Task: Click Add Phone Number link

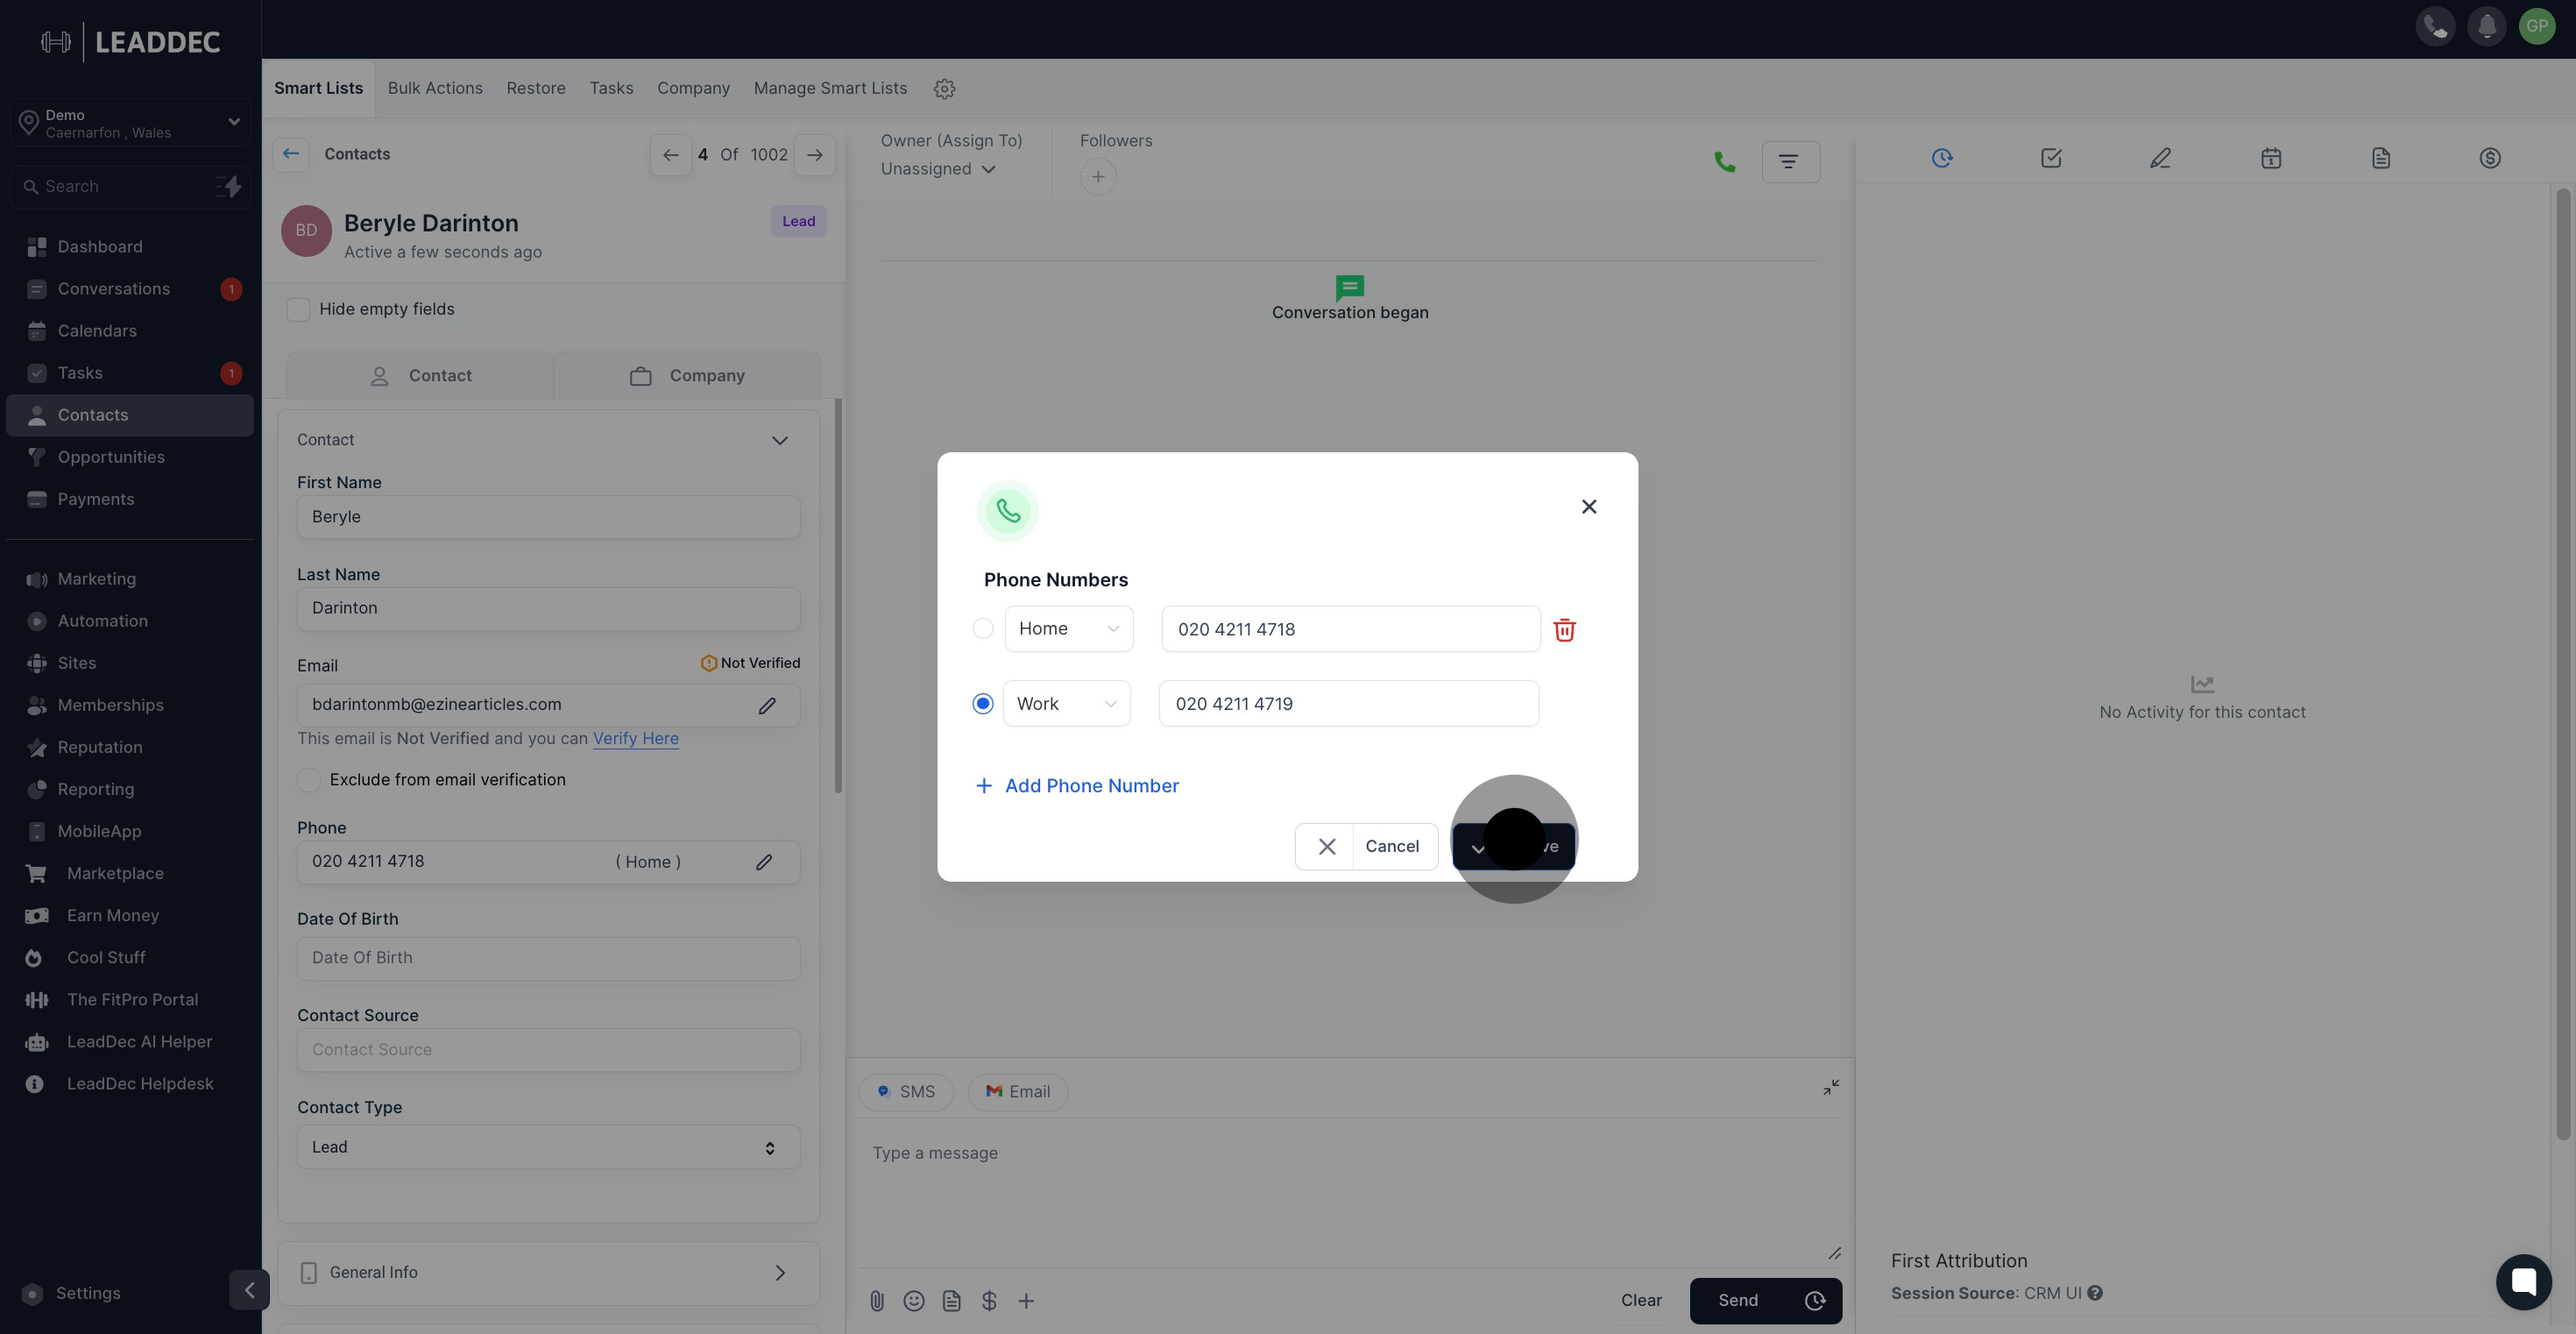Action: (1077, 786)
